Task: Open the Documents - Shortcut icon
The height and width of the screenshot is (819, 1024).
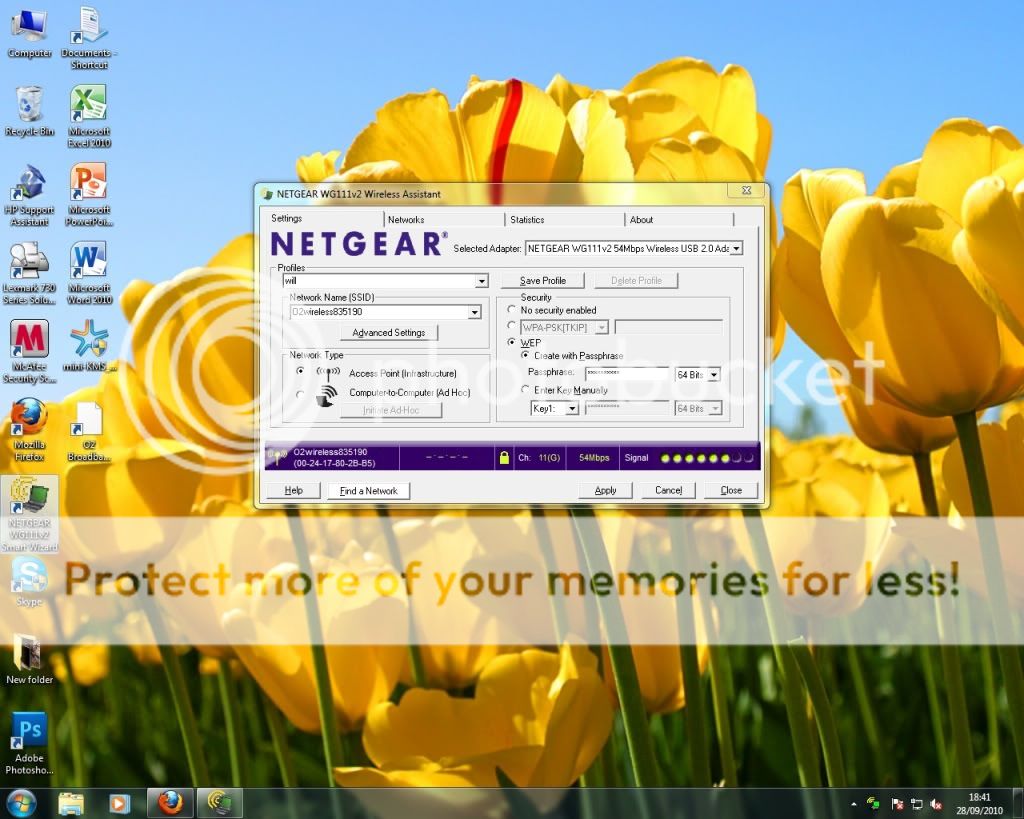Action: coord(89,38)
